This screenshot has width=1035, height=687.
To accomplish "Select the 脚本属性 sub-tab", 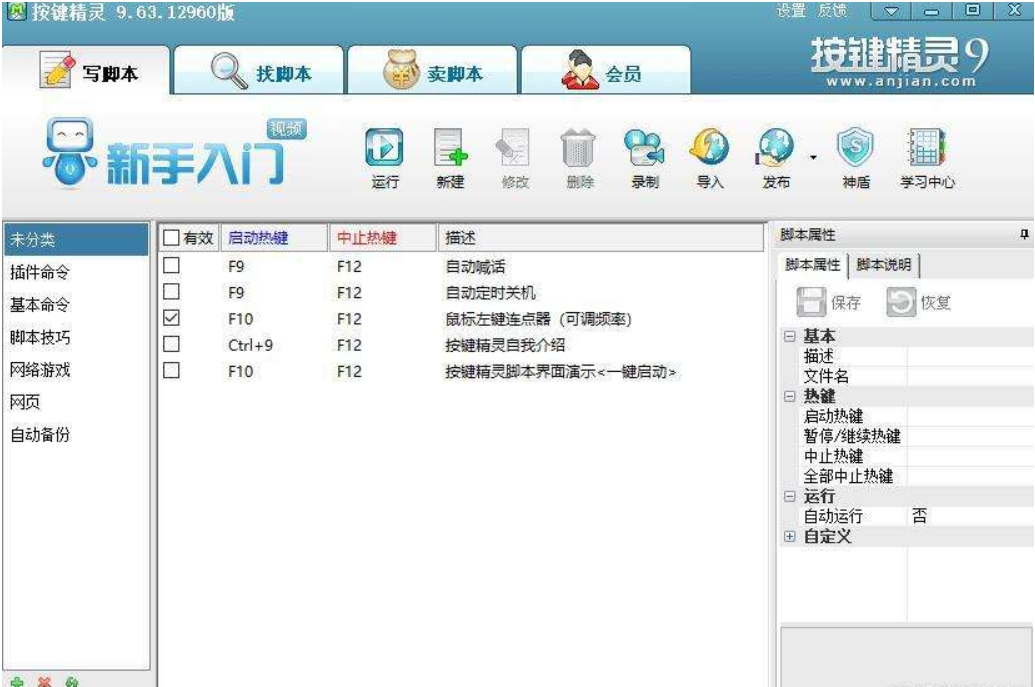I will click(813, 265).
